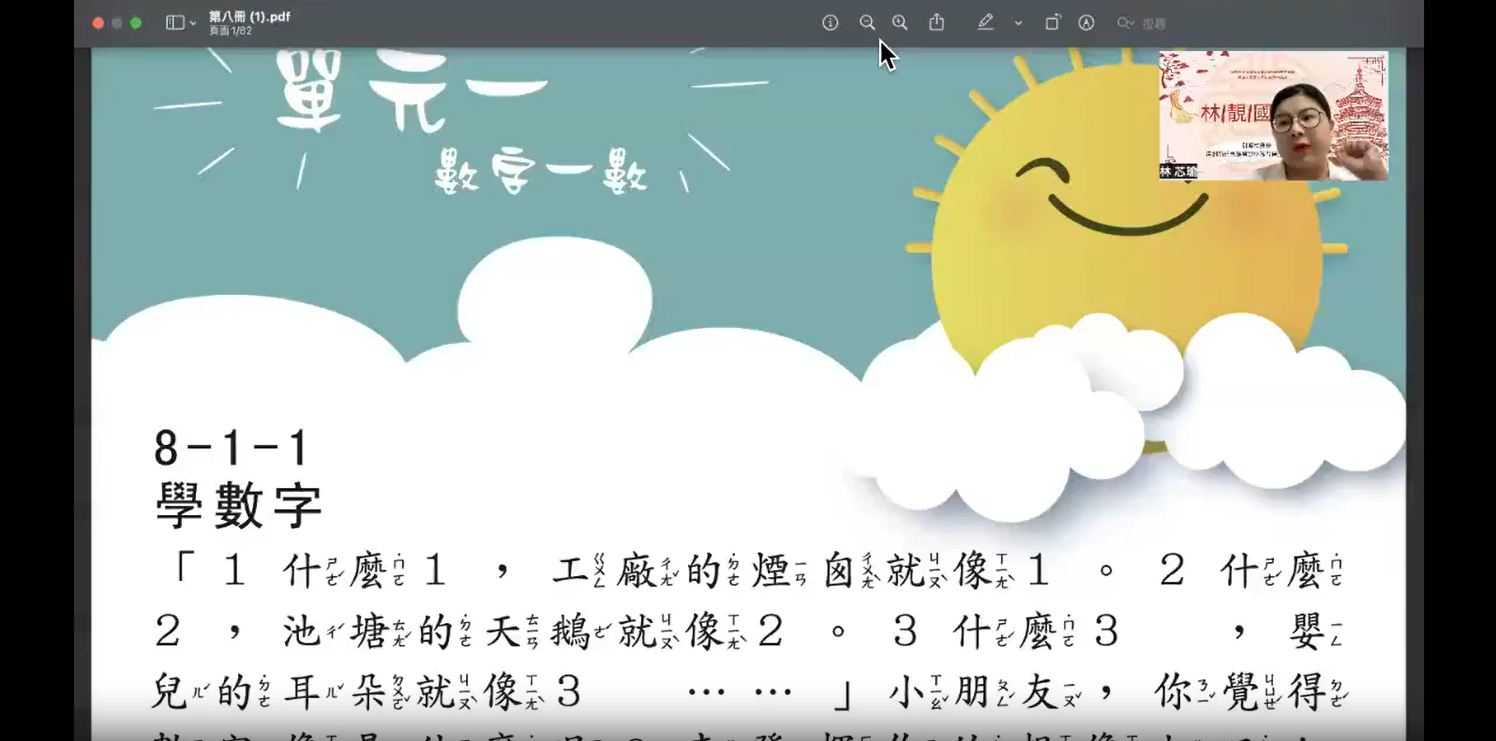This screenshot has height=741, width=1496.
Task: Zoom out of the PDF page
Action: click(x=867, y=23)
